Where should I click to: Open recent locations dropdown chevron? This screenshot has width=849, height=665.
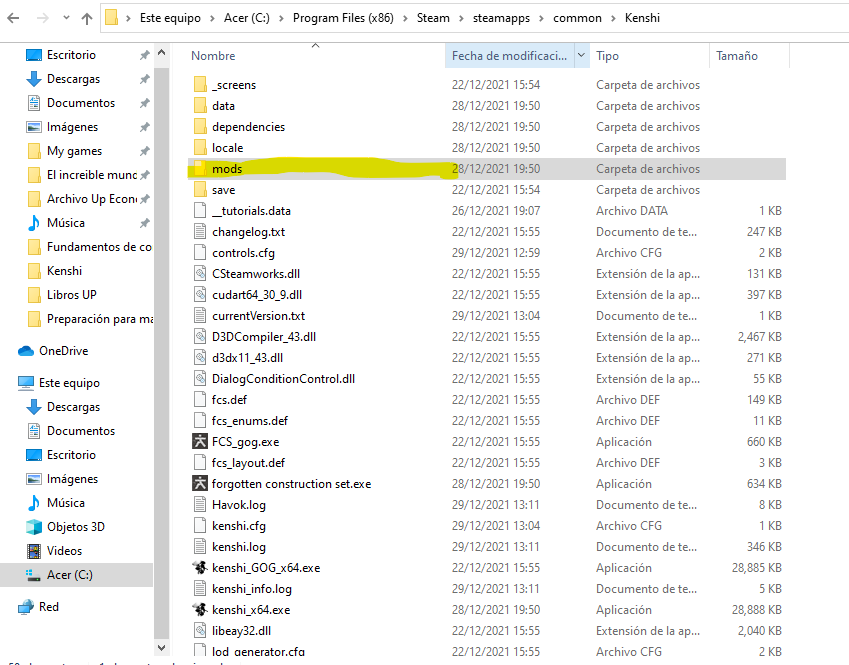click(66, 18)
